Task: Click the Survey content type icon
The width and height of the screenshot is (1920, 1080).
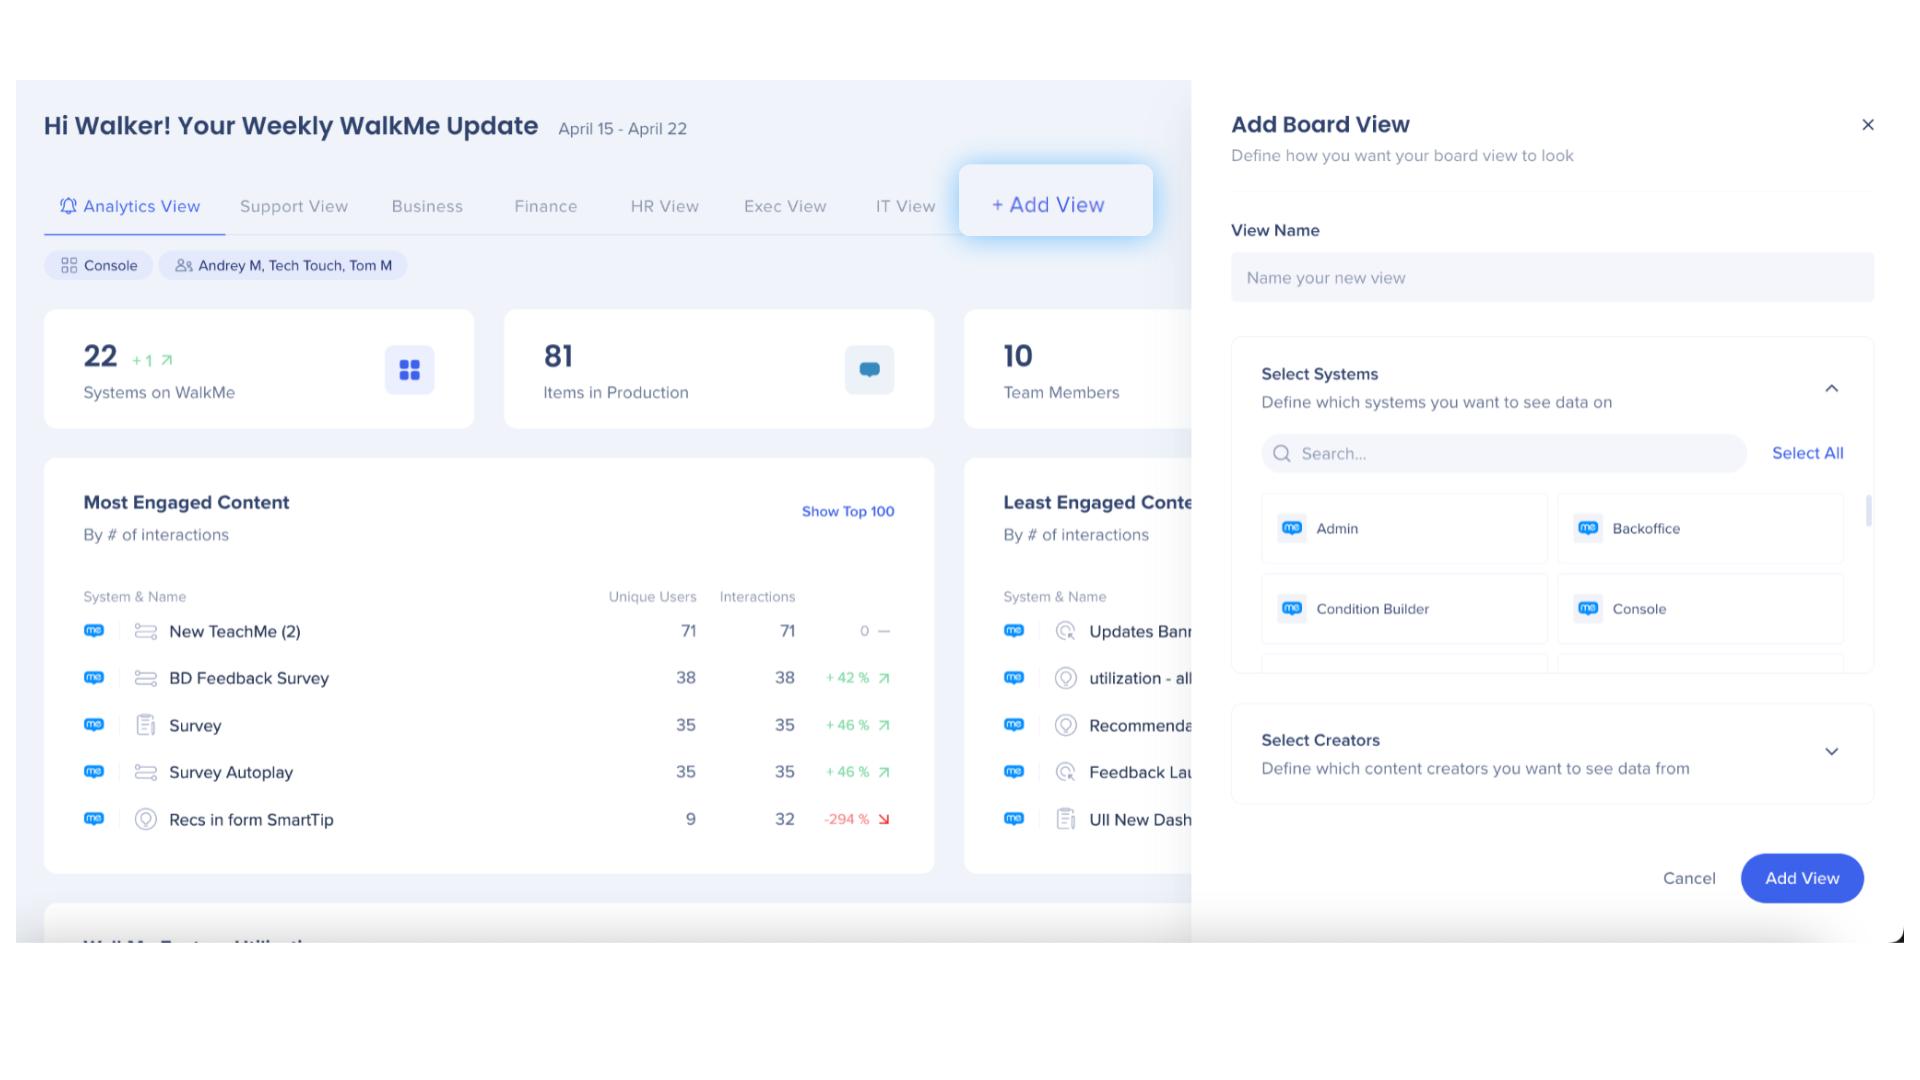Action: (x=146, y=725)
